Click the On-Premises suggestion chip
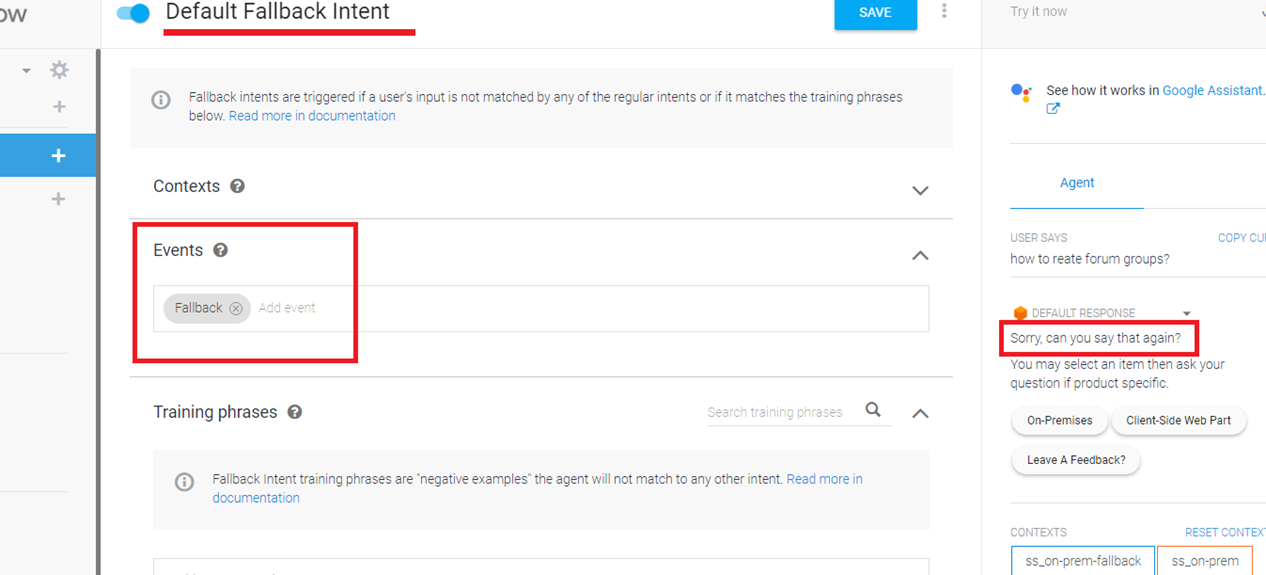This screenshot has height=575, width=1266. [1059, 421]
